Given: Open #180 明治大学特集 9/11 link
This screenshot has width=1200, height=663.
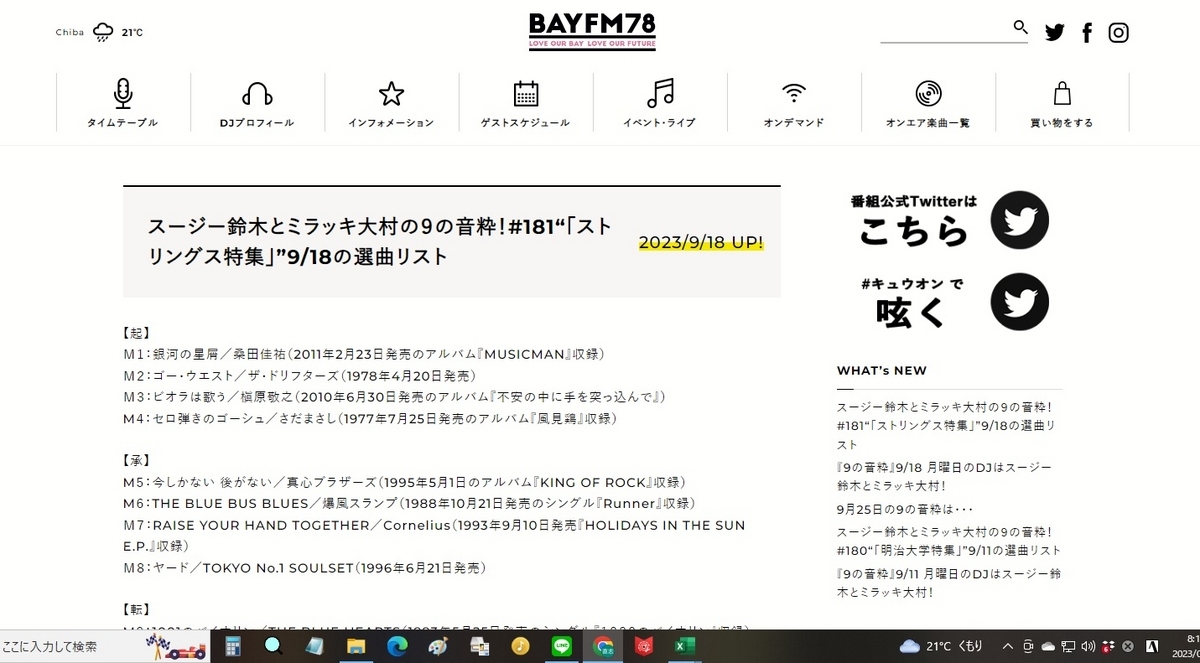Looking at the screenshot, I should click(949, 541).
